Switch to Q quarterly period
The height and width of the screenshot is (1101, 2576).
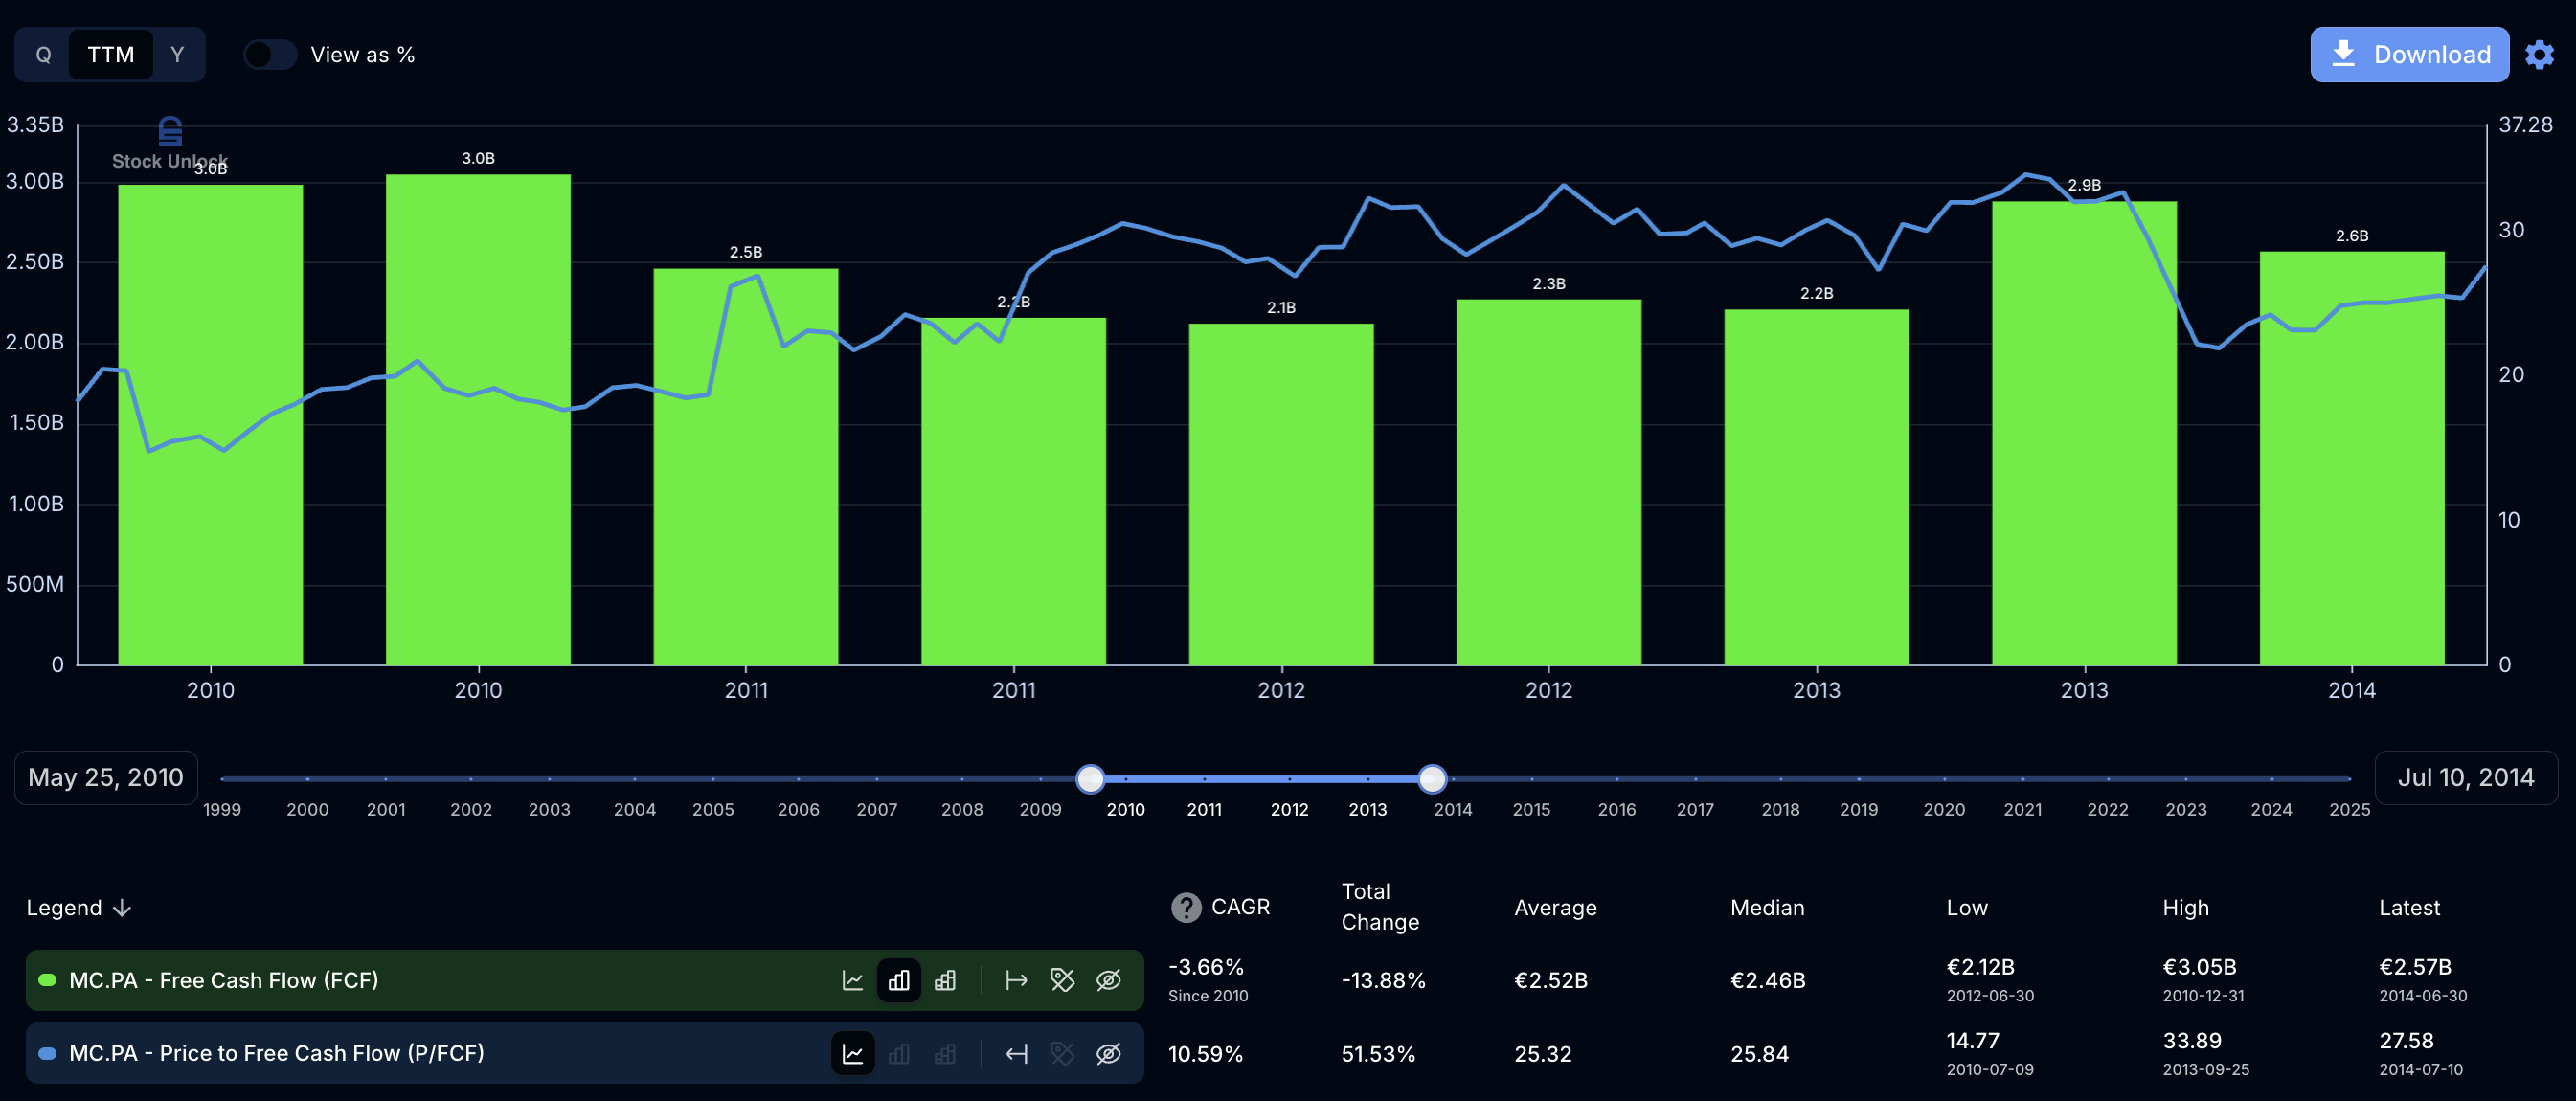pyautogui.click(x=43, y=54)
